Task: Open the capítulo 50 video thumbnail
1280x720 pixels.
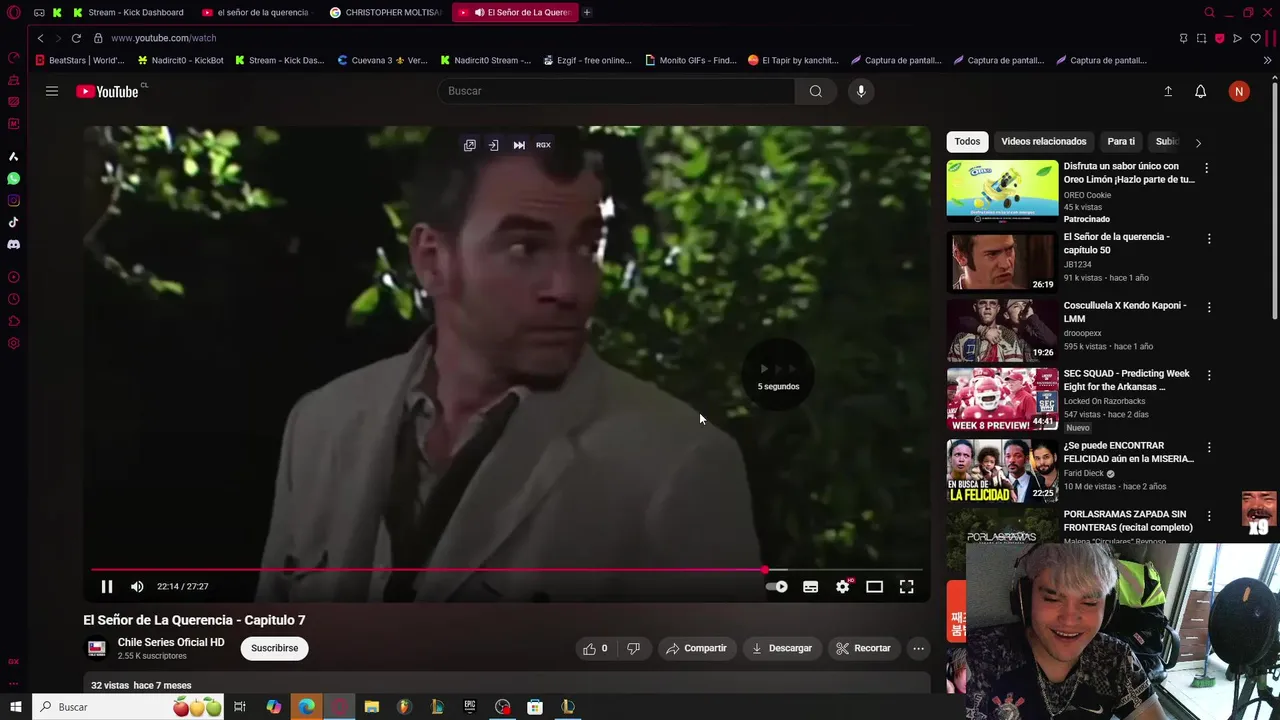Action: [1002, 261]
